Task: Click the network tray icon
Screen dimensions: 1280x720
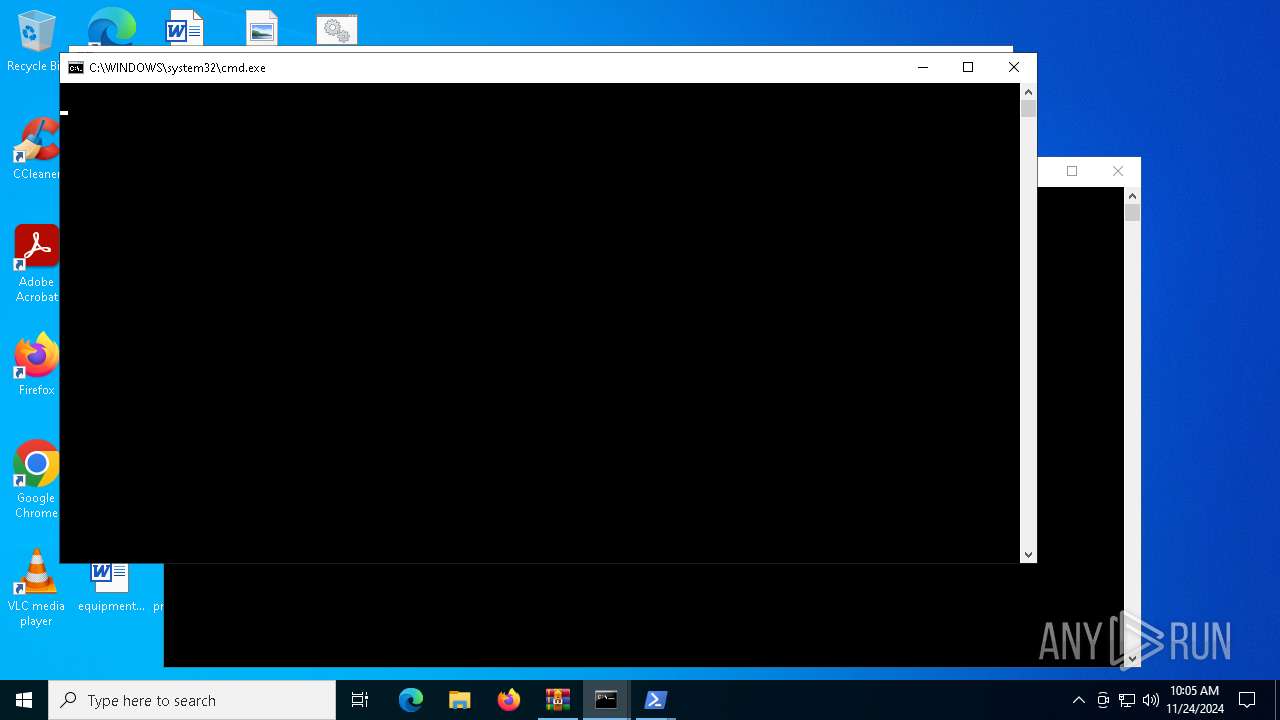Action: [1127, 700]
